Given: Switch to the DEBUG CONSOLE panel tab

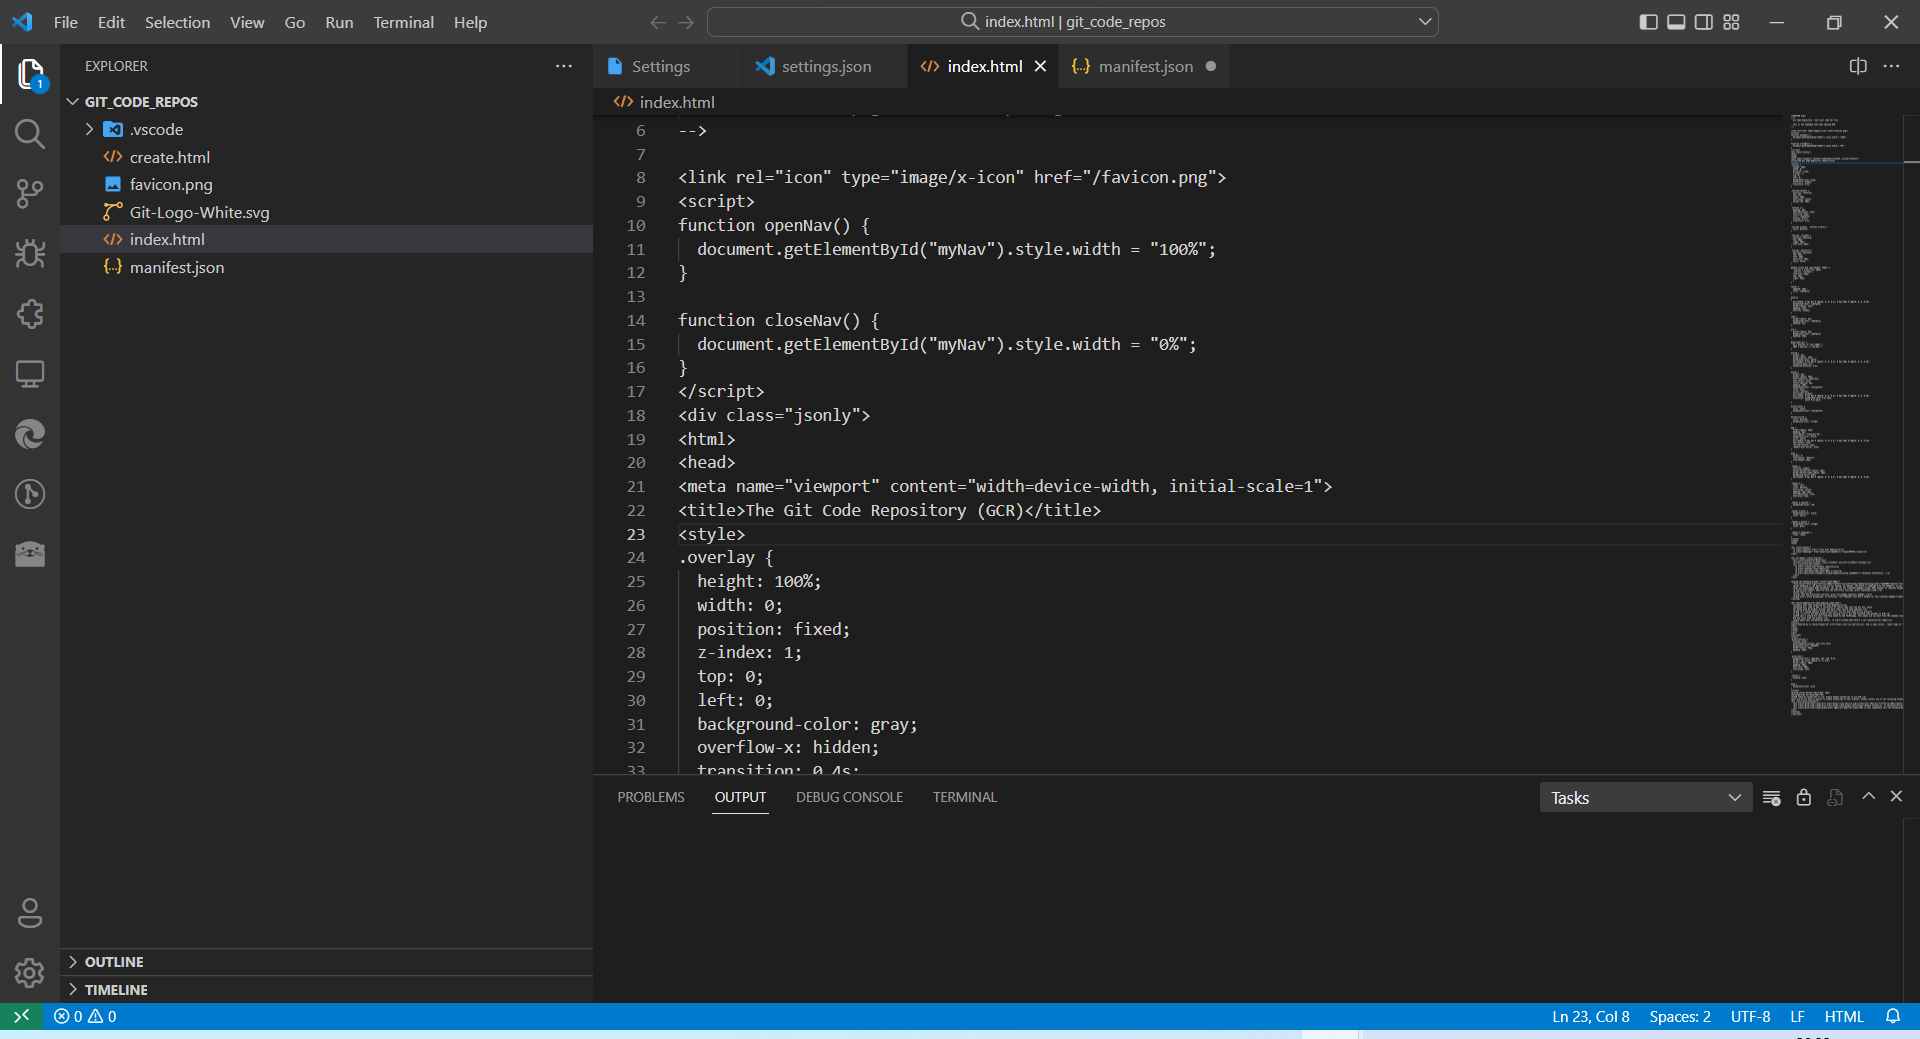Looking at the screenshot, I should [849, 797].
